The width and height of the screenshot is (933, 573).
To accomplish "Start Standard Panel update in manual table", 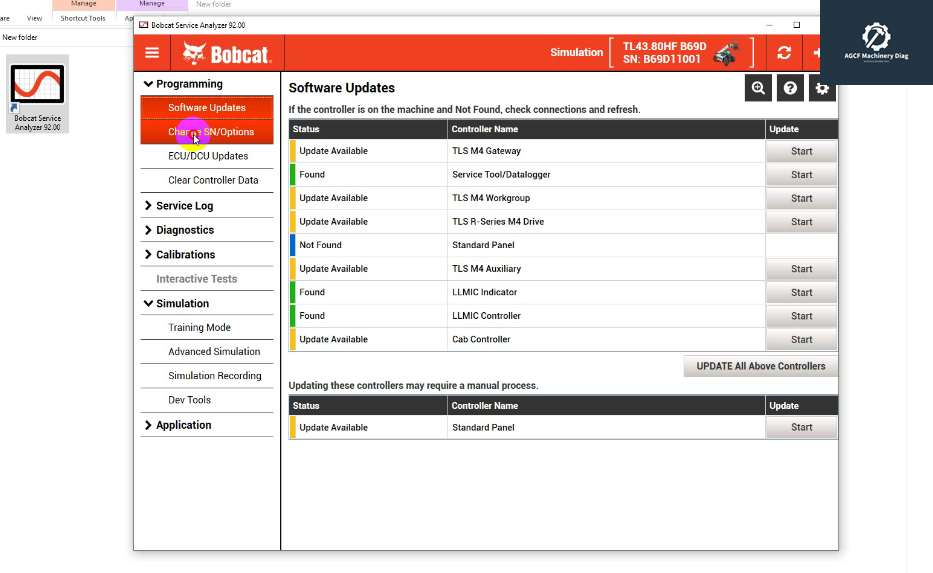I will click(801, 427).
